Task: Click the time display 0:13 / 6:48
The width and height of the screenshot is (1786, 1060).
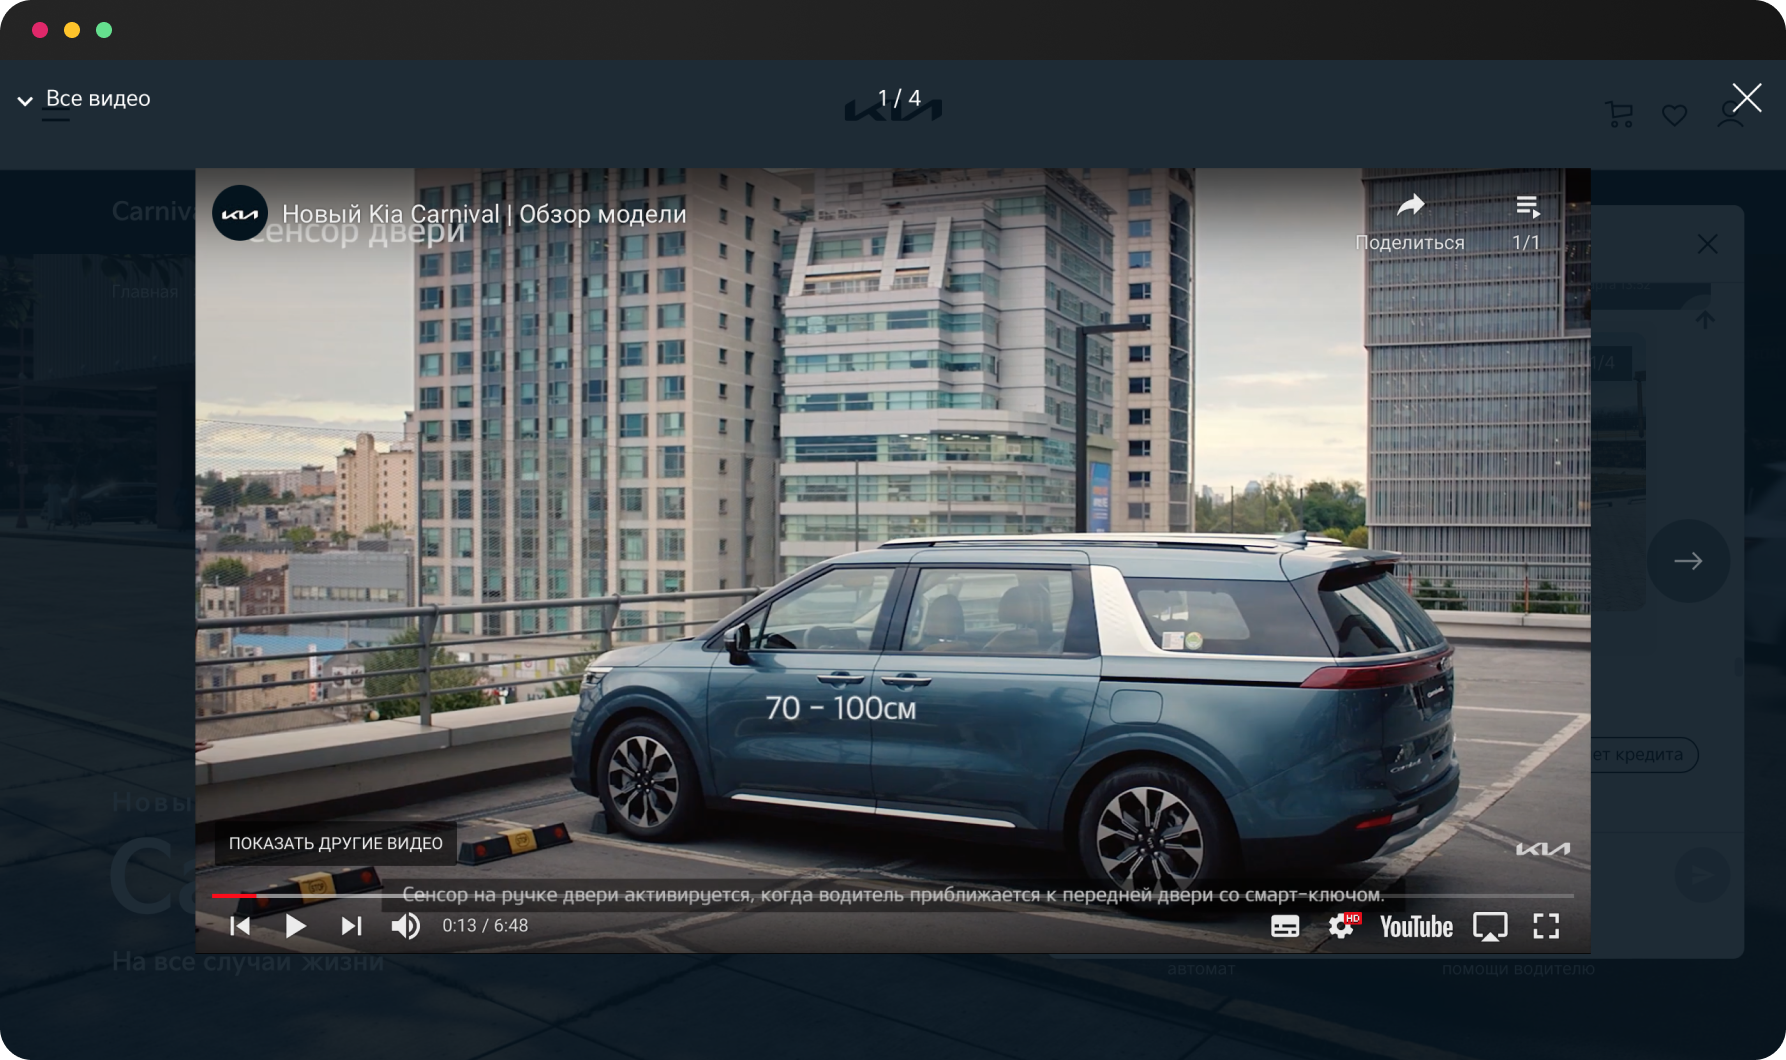Action: 485,926
